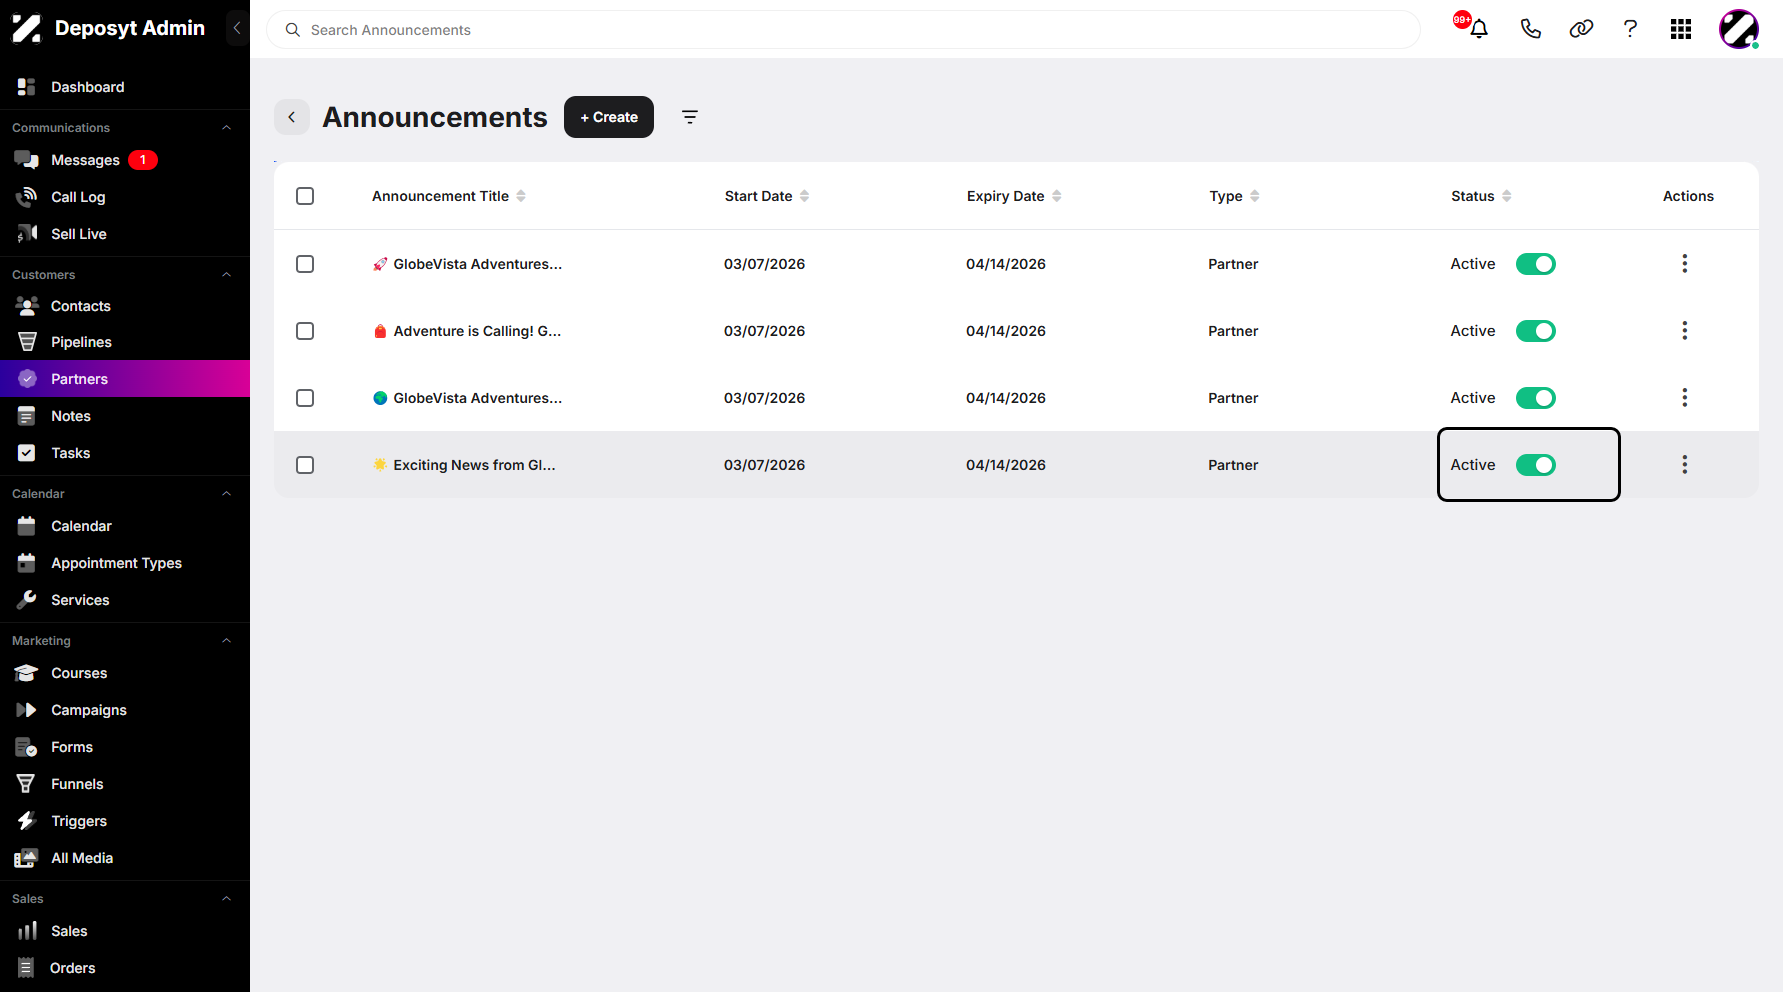
Task: Toggle Active switch for rocket GlobeVista row
Action: coord(1536,264)
